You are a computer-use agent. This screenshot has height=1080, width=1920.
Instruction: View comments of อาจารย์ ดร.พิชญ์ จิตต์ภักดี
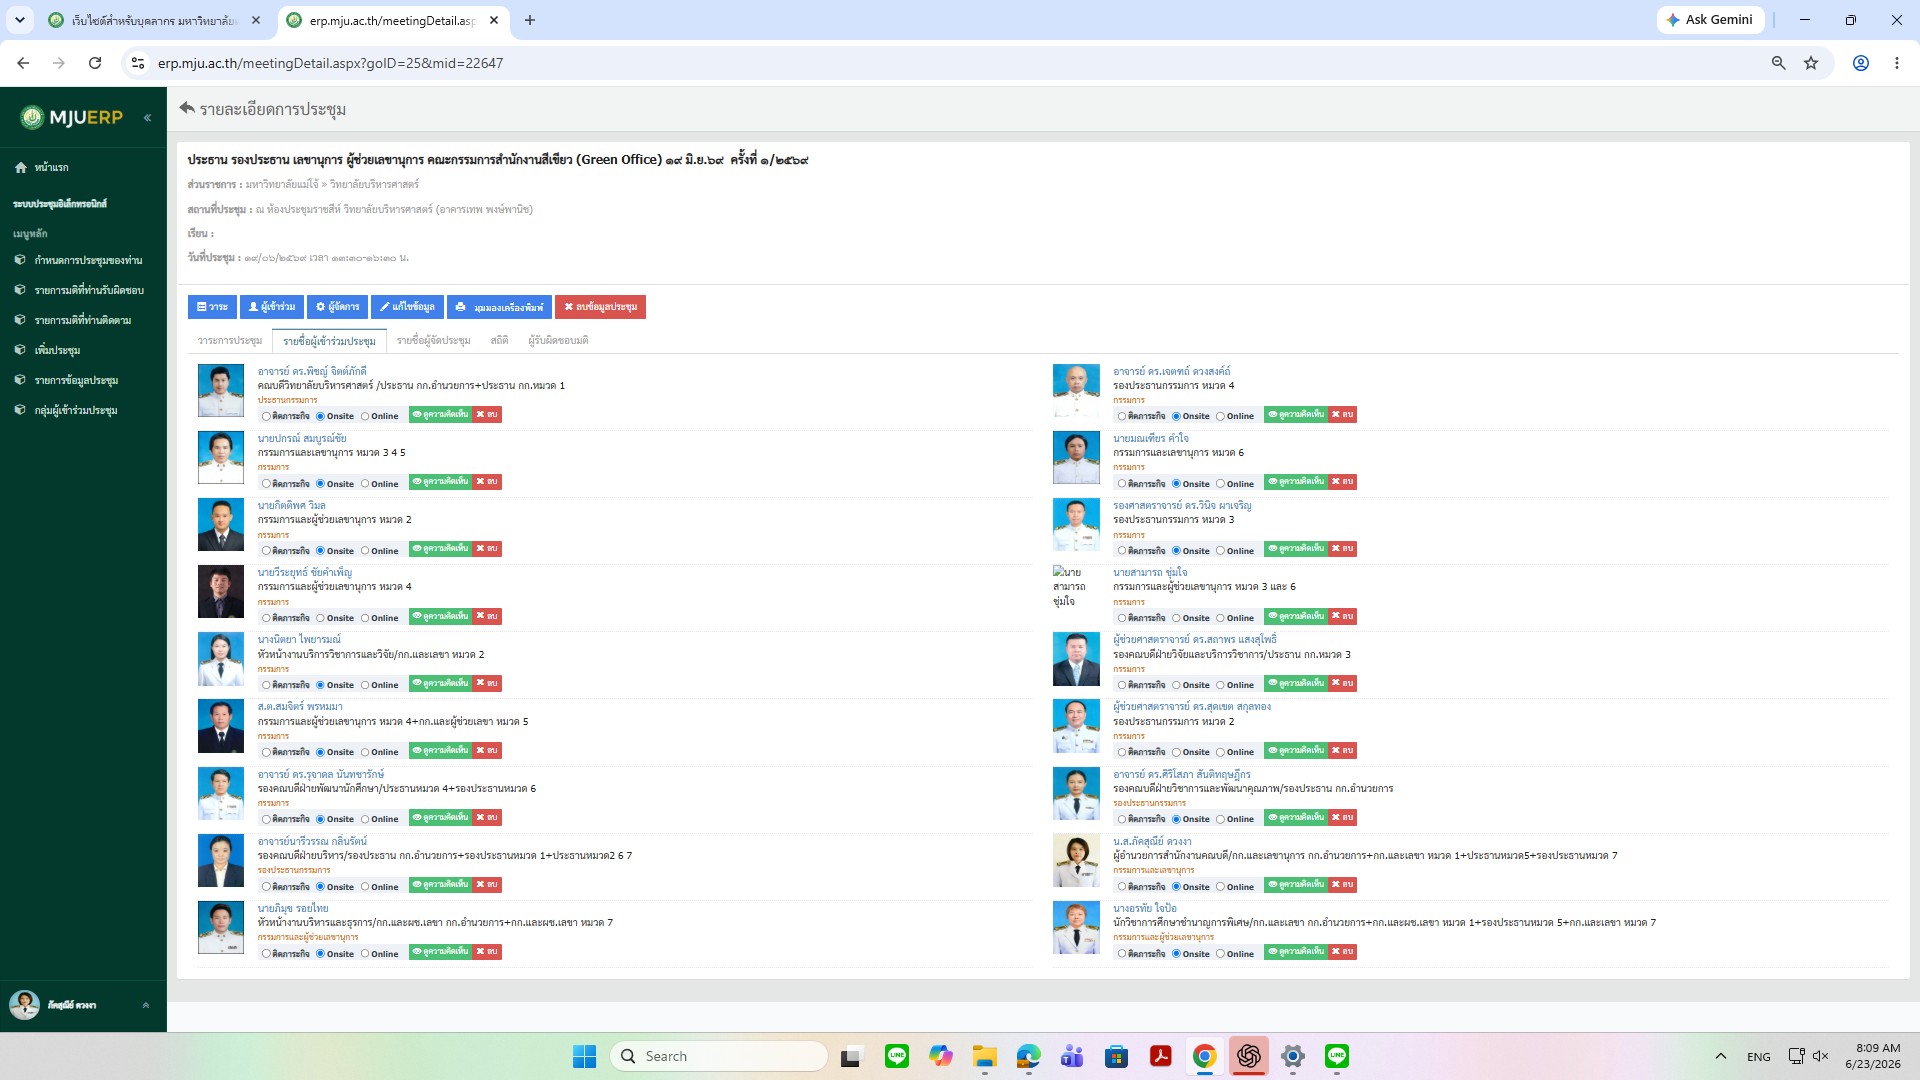440,415
